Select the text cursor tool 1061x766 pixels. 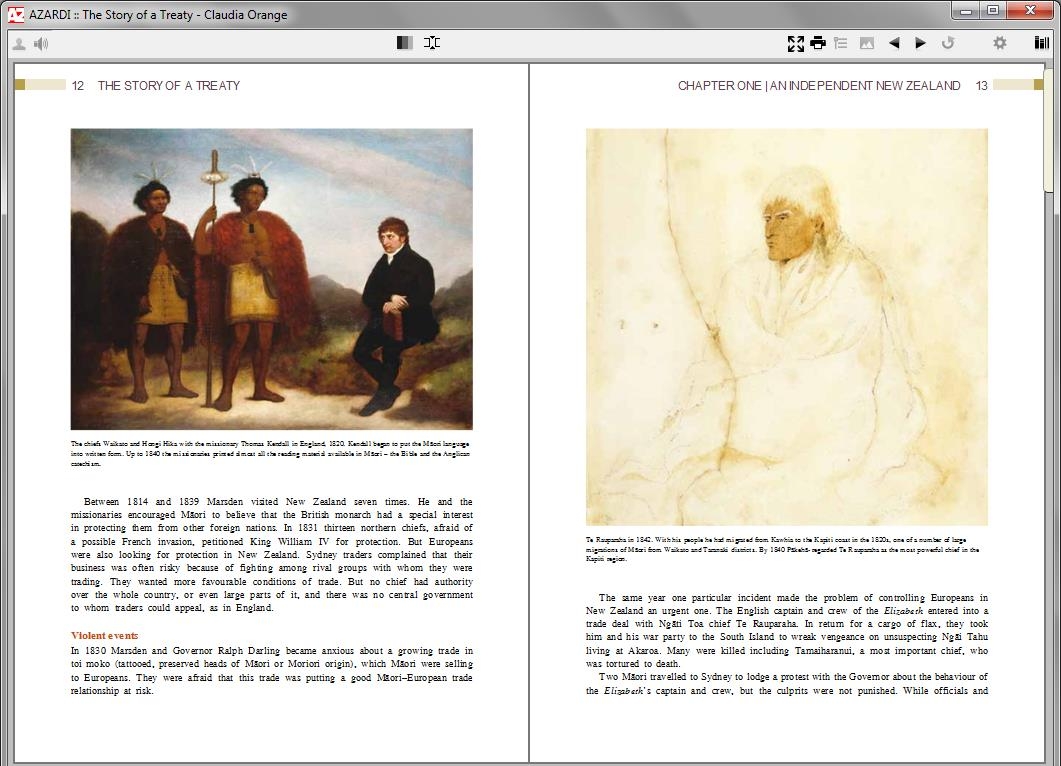432,43
